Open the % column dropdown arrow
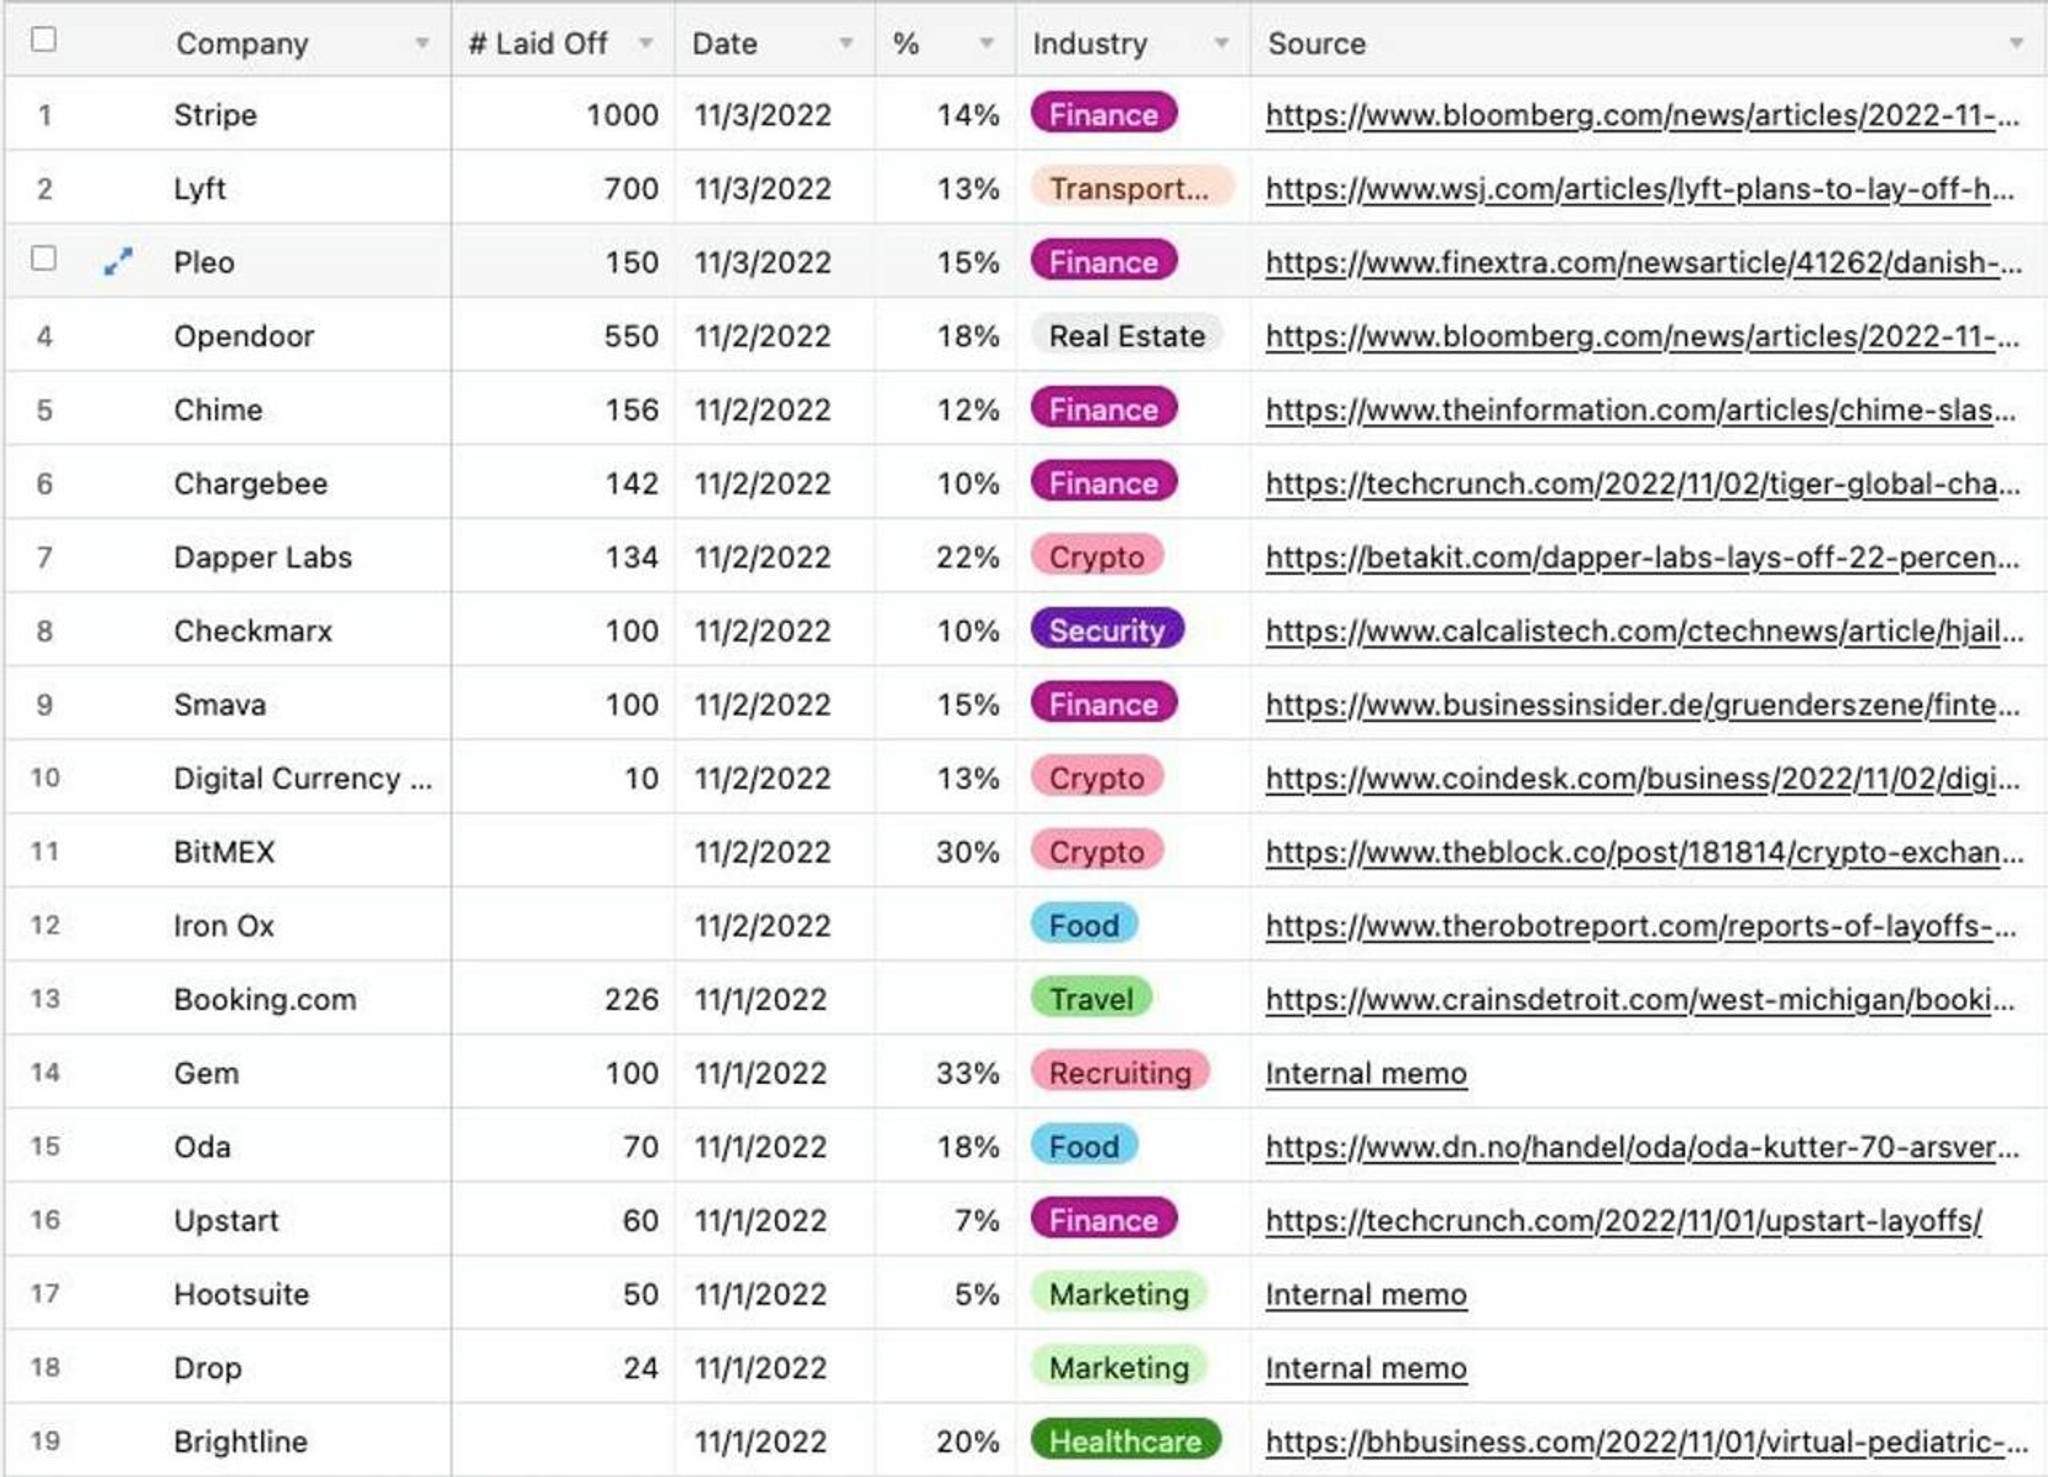 point(987,43)
